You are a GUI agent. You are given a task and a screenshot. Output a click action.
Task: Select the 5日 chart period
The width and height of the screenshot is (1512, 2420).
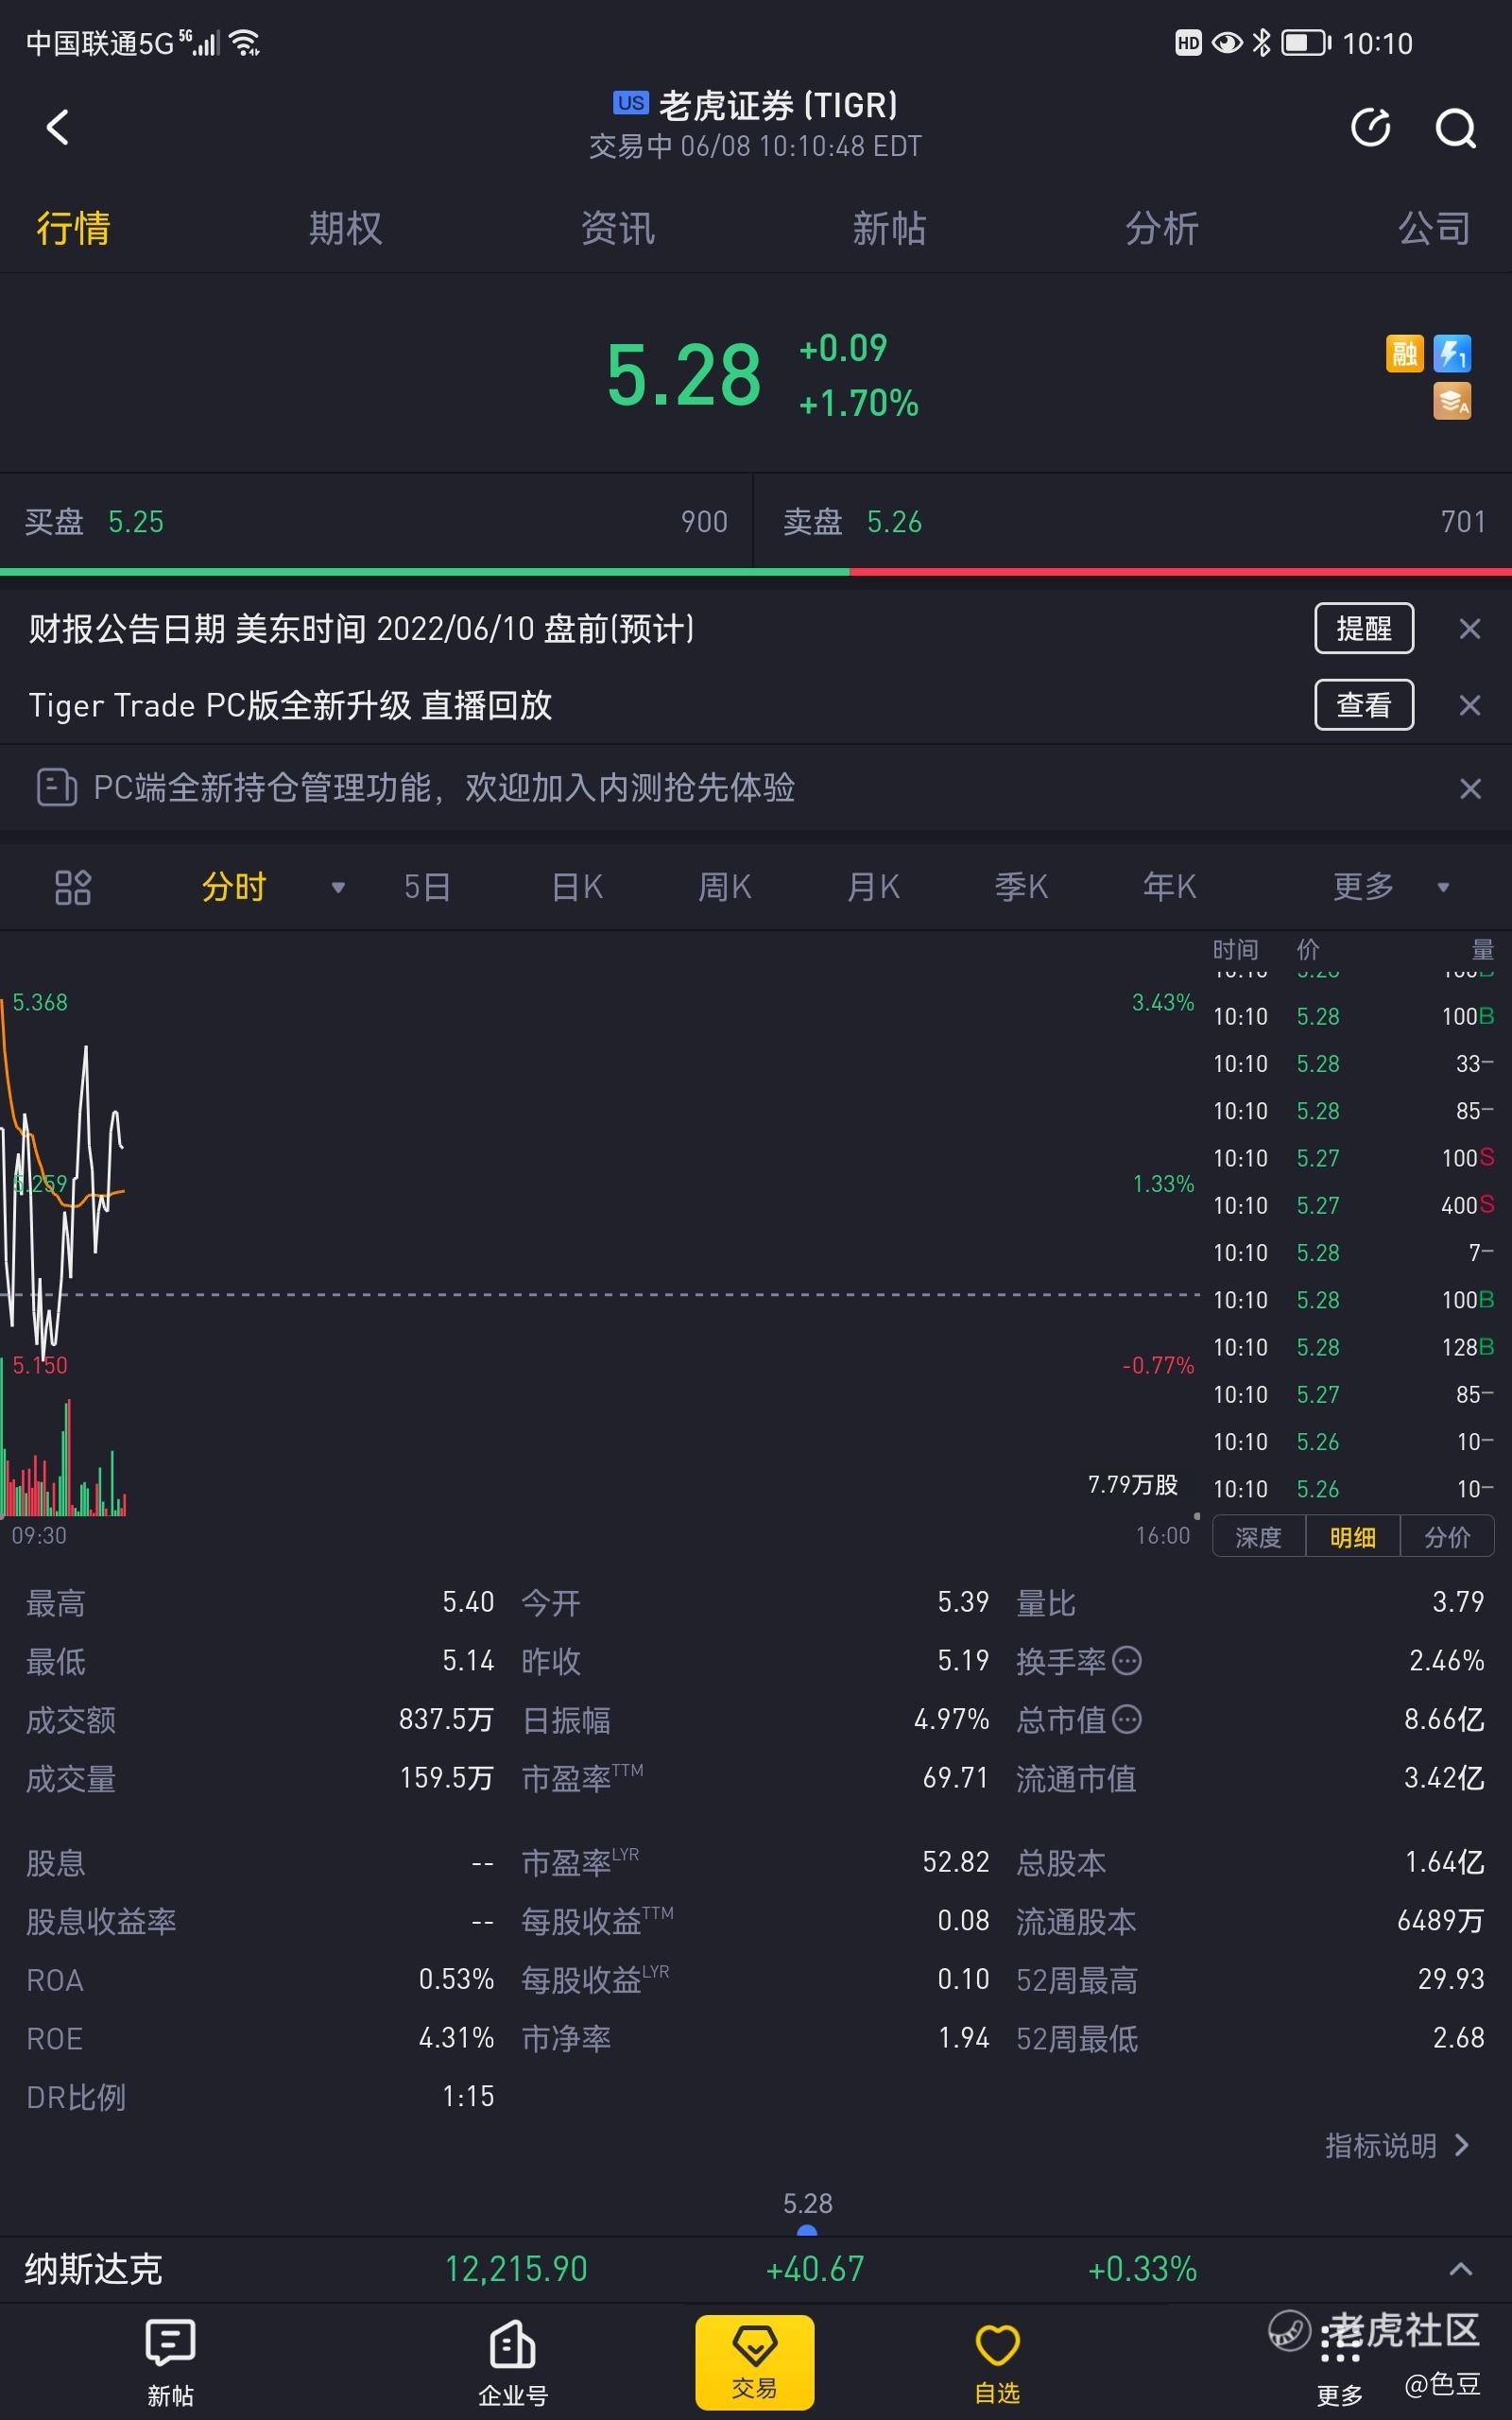427,887
